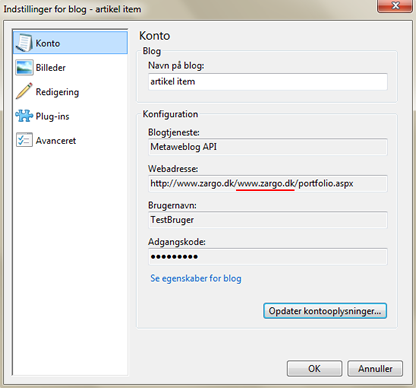Click the 'Adgangskode:' label
Screen dimensions: 416x388
click(177, 242)
